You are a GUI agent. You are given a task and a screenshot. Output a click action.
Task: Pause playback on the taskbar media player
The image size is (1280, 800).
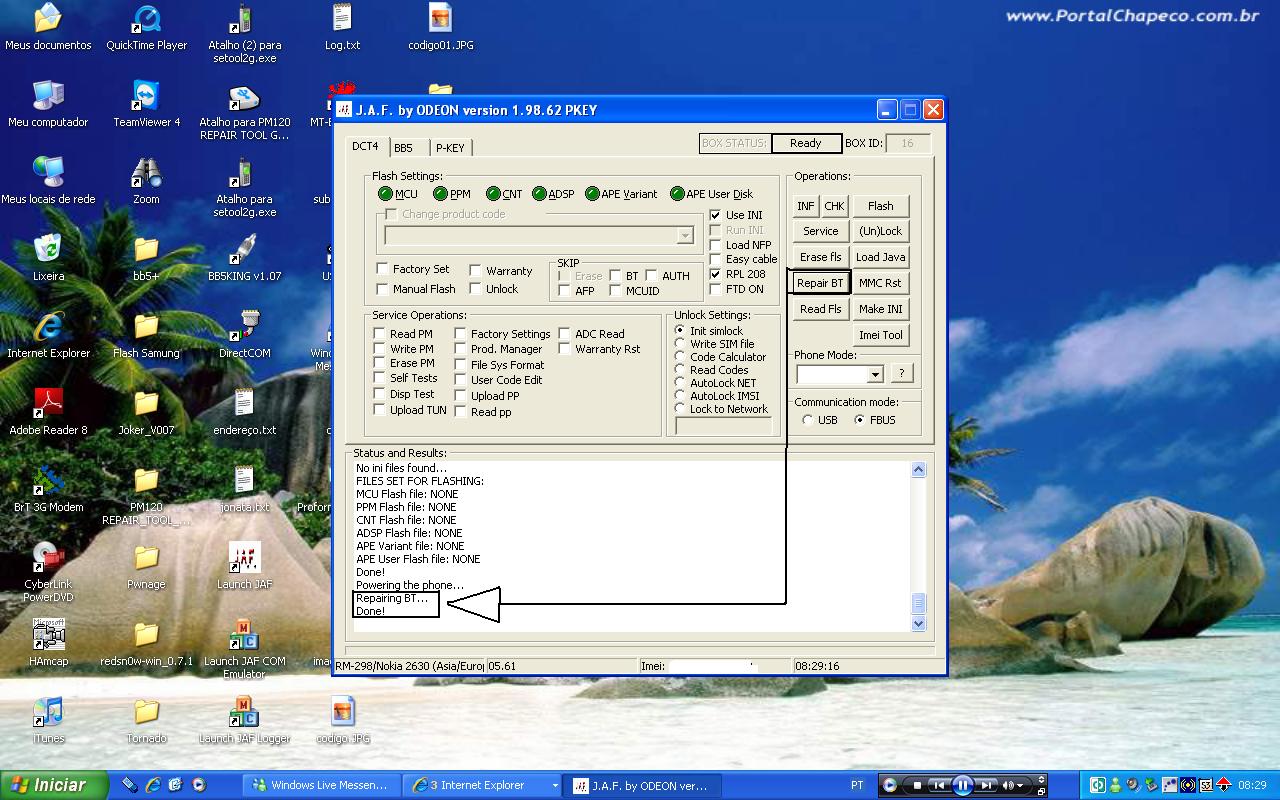point(963,785)
